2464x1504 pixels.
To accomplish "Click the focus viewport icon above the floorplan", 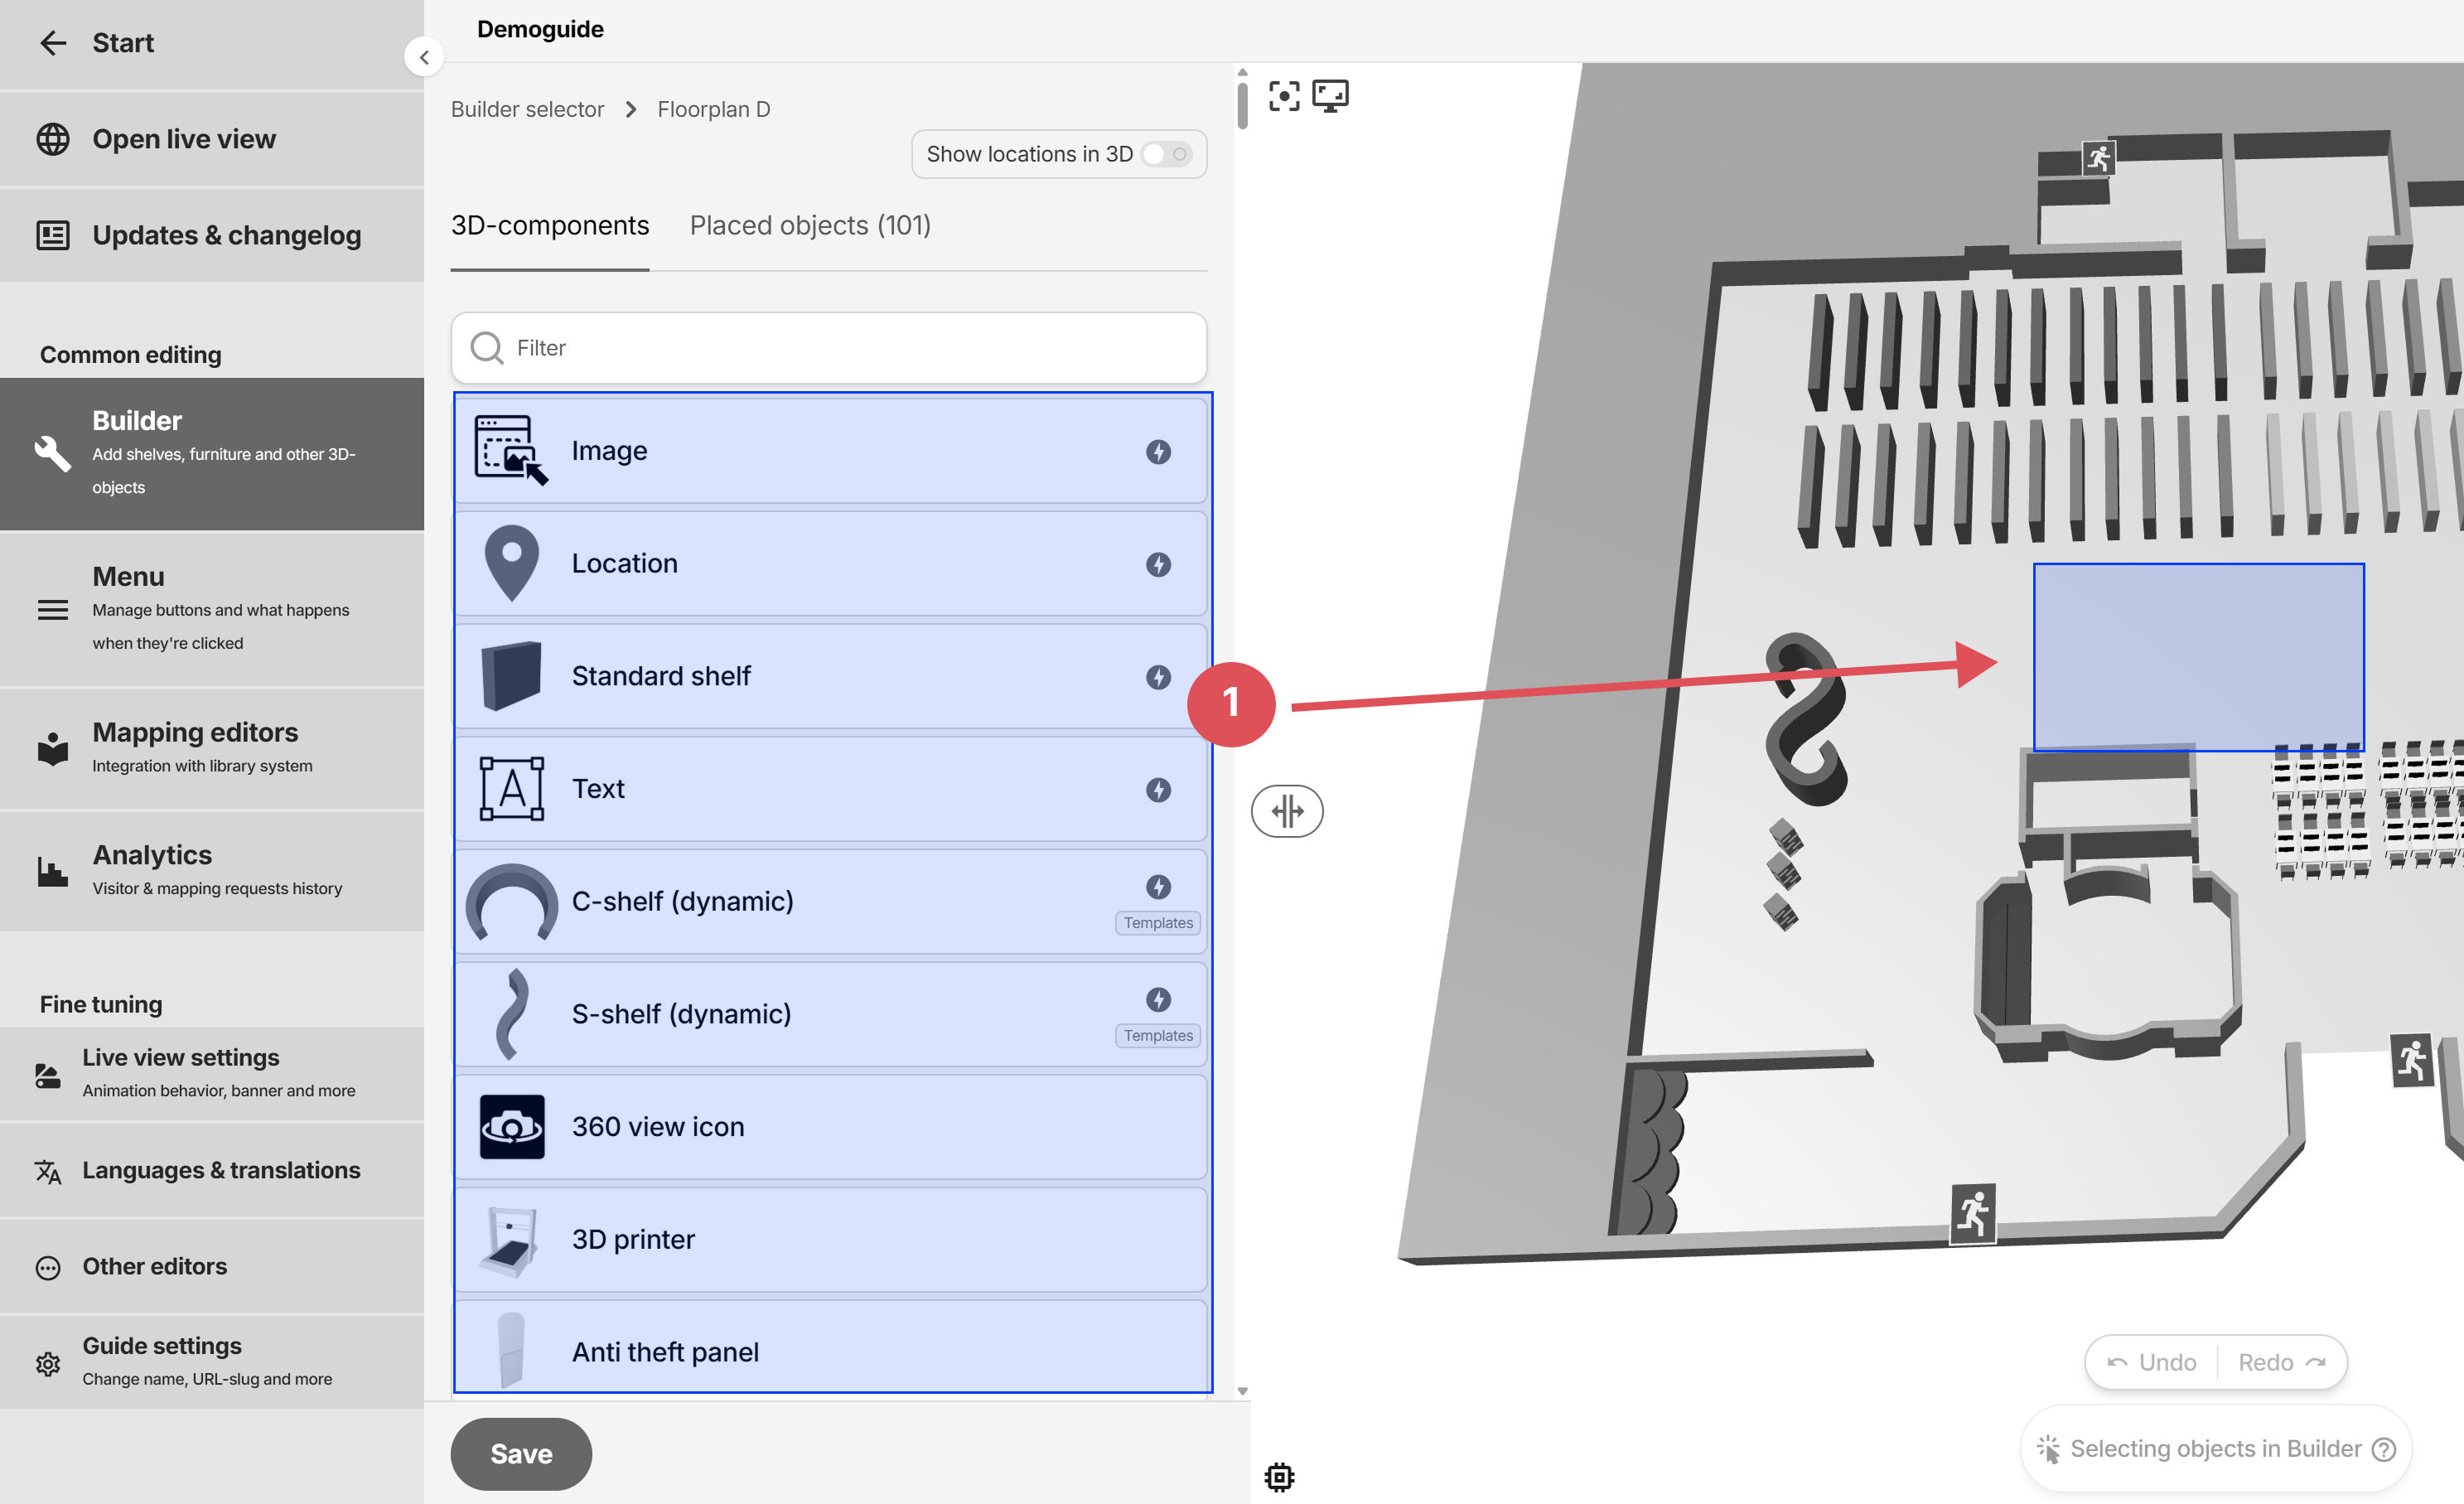I will pyautogui.click(x=1285, y=95).
